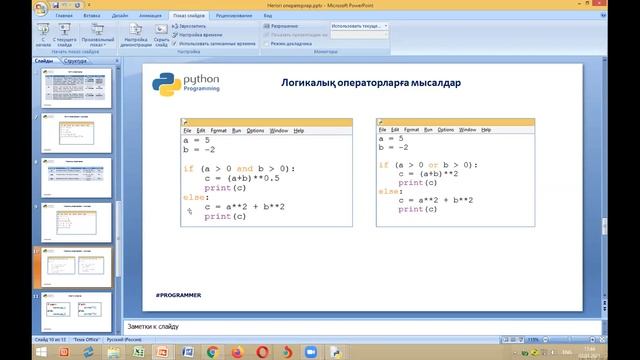
Task: Open the Office button menu
Action: point(41,8)
